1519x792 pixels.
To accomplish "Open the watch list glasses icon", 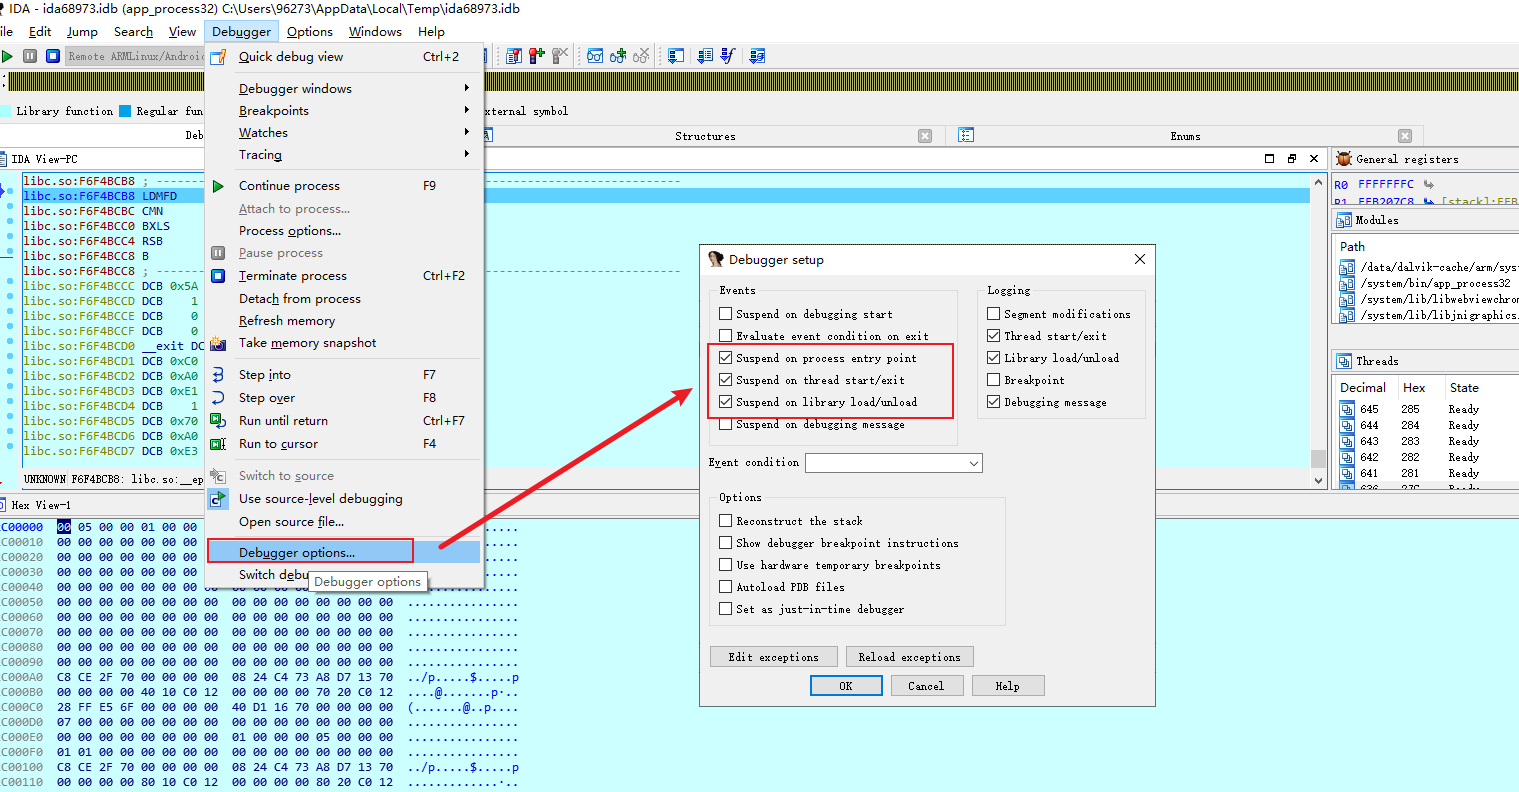I will [x=595, y=56].
